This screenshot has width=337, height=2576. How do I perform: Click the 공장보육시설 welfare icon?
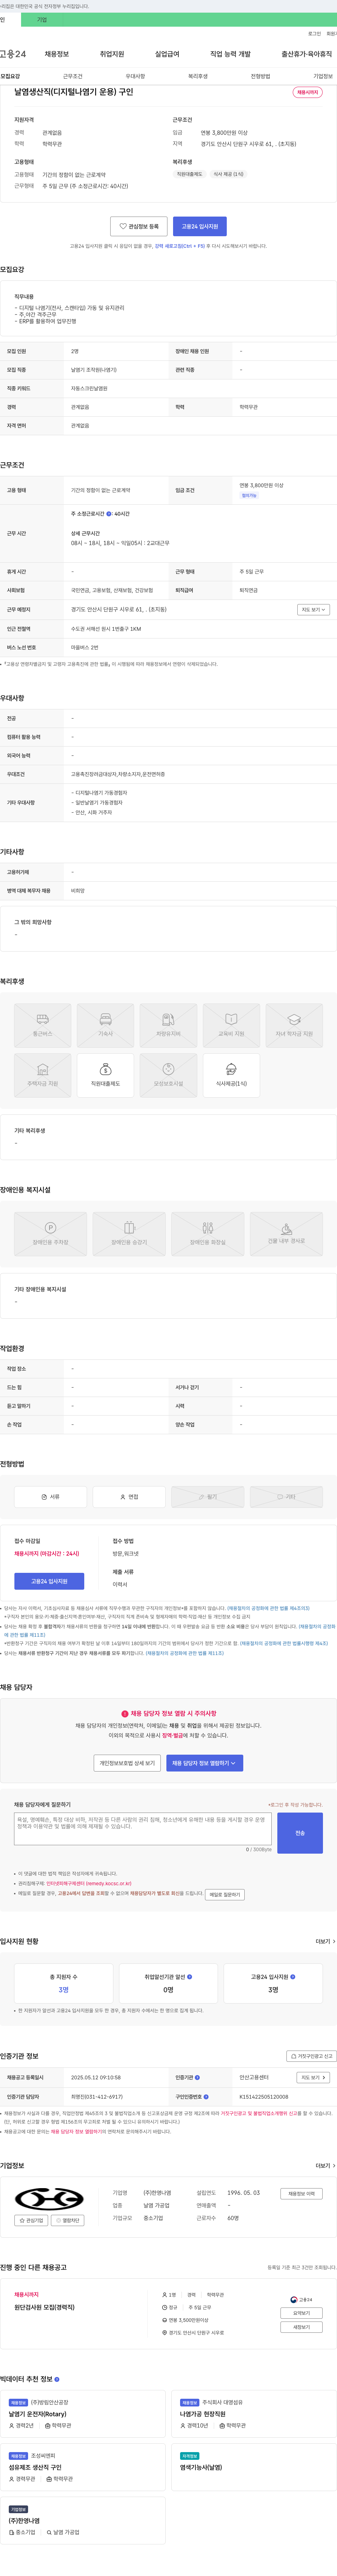click(x=168, y=1075)
